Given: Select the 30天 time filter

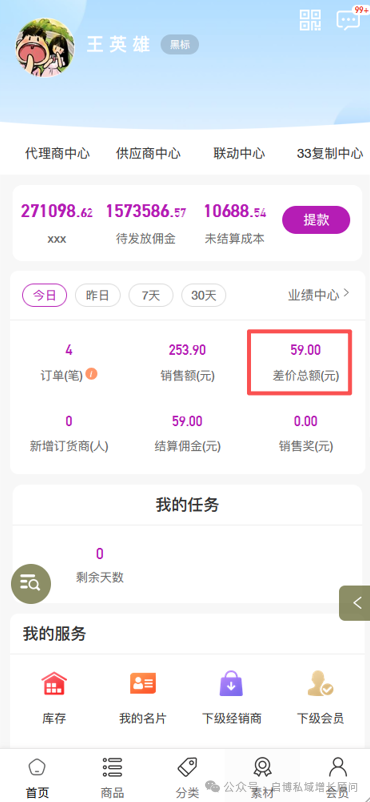Looking at the screenshot, I should pos(204,295).
